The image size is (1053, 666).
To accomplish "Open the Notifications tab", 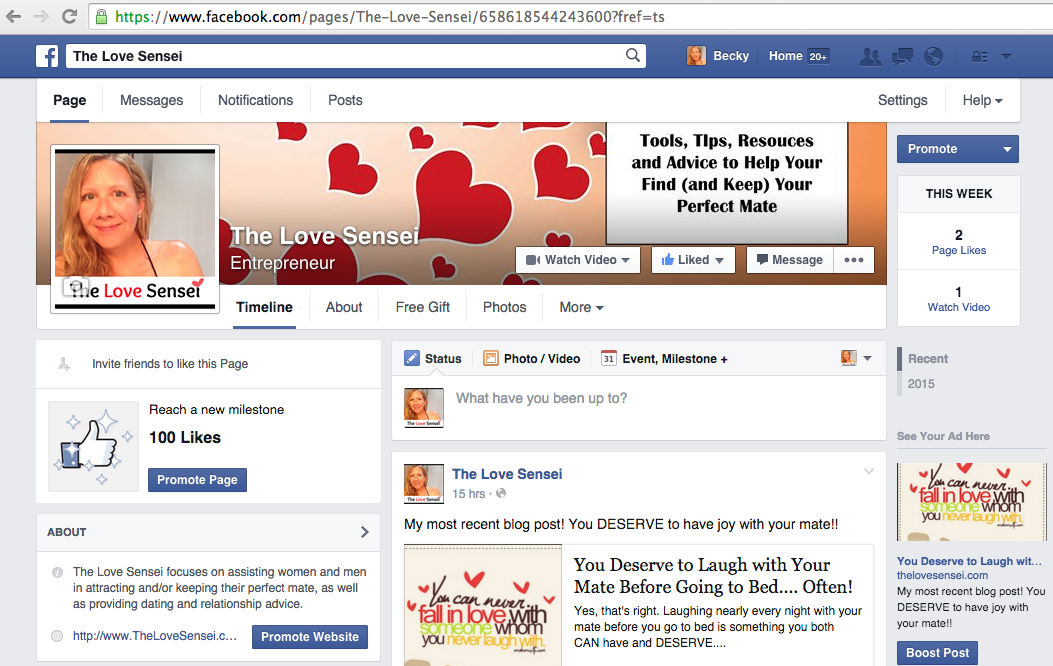I will (x=255, y=100).
